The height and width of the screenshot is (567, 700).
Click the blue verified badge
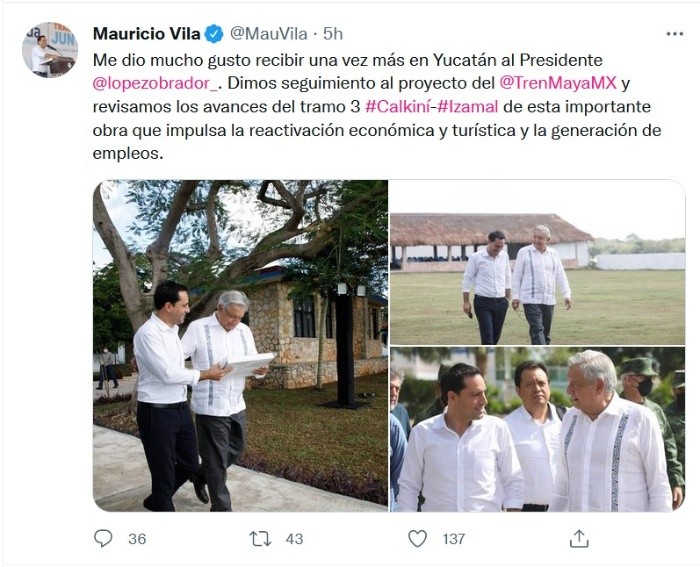point(214,34)
